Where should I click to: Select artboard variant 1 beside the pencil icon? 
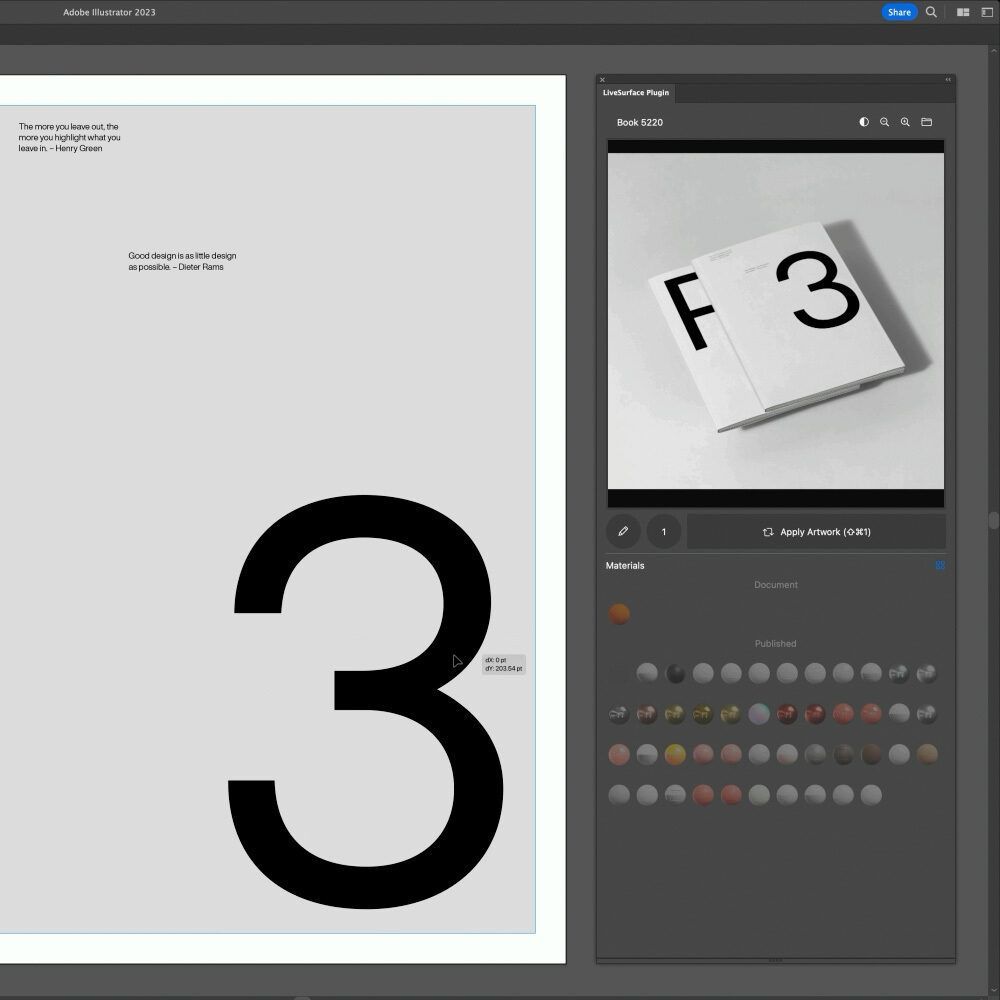664,531
